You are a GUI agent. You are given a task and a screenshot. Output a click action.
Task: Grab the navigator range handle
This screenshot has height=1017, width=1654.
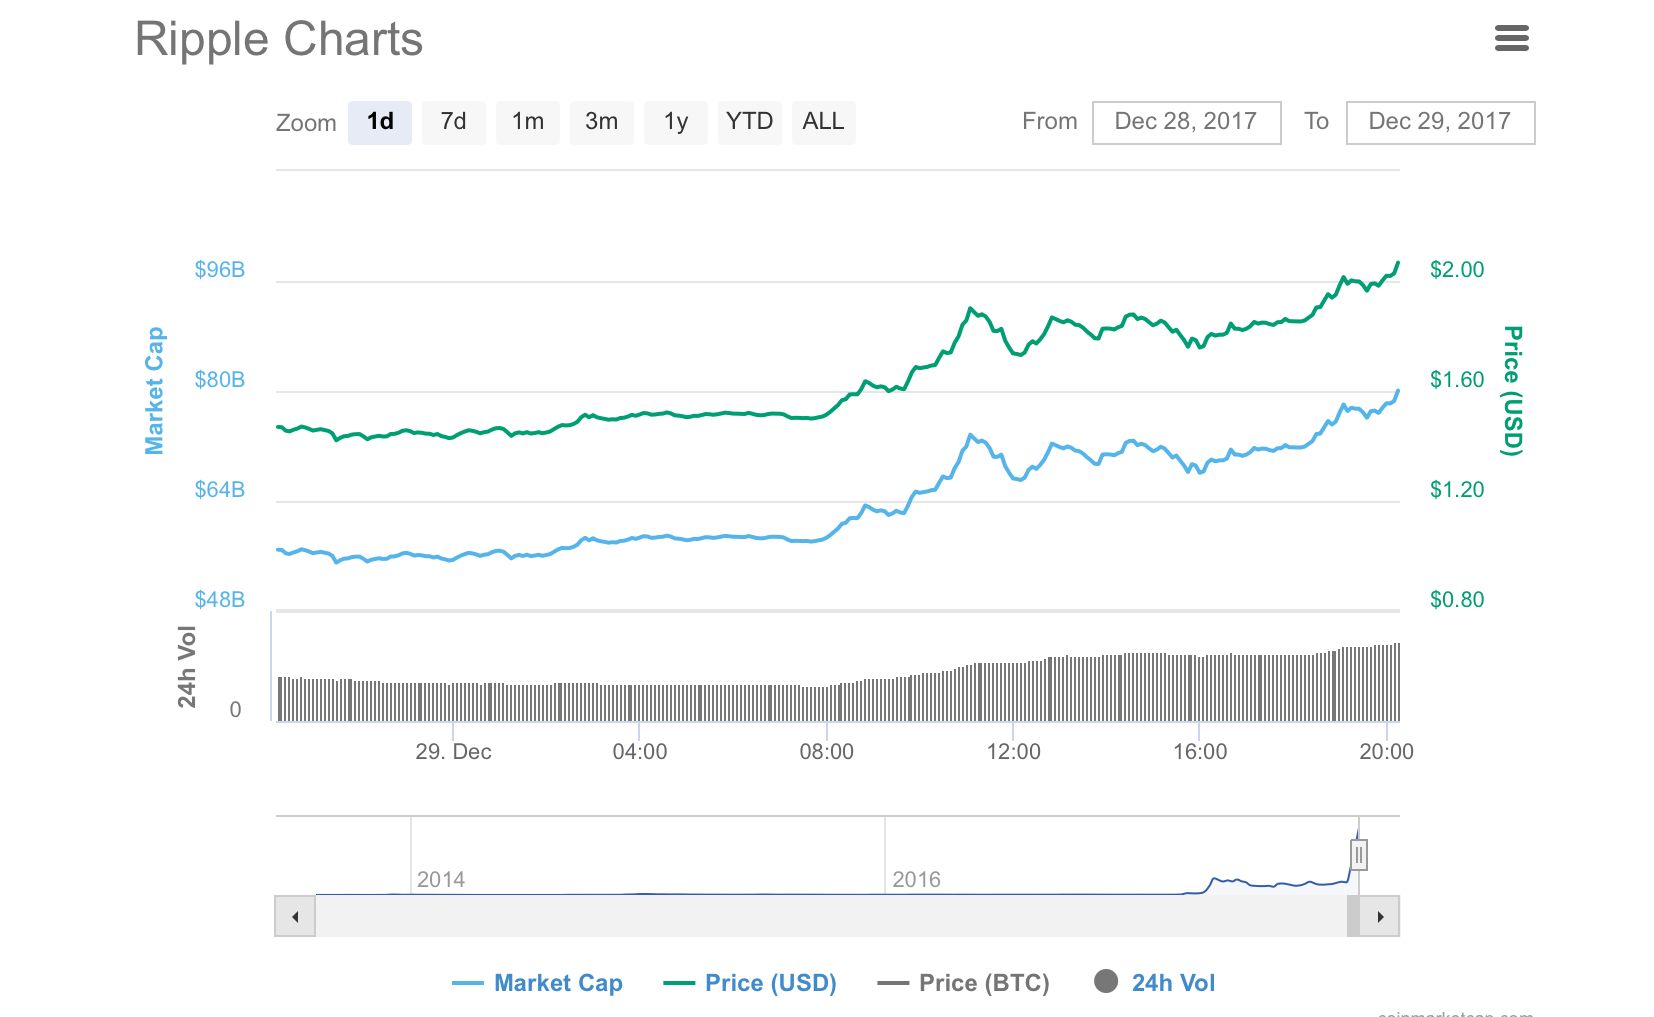1358,855
